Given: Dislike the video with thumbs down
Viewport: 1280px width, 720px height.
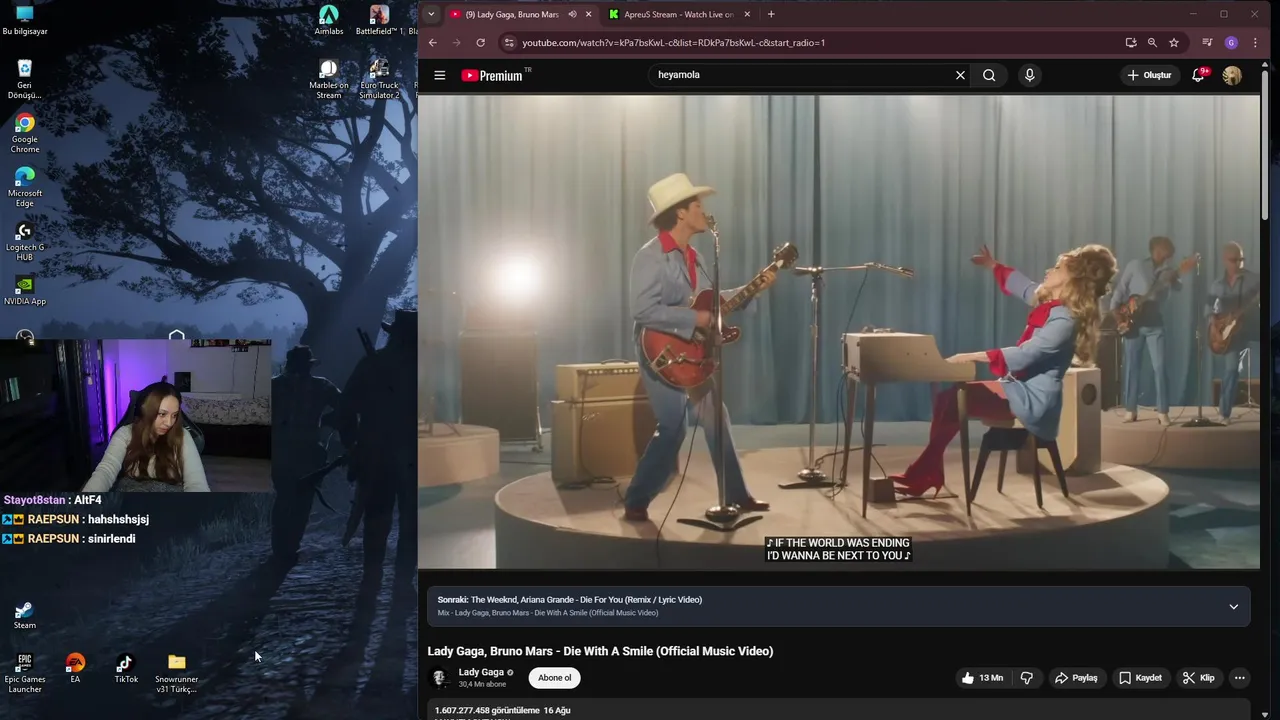Looking at the screenshot, I should pos(1027,678).
